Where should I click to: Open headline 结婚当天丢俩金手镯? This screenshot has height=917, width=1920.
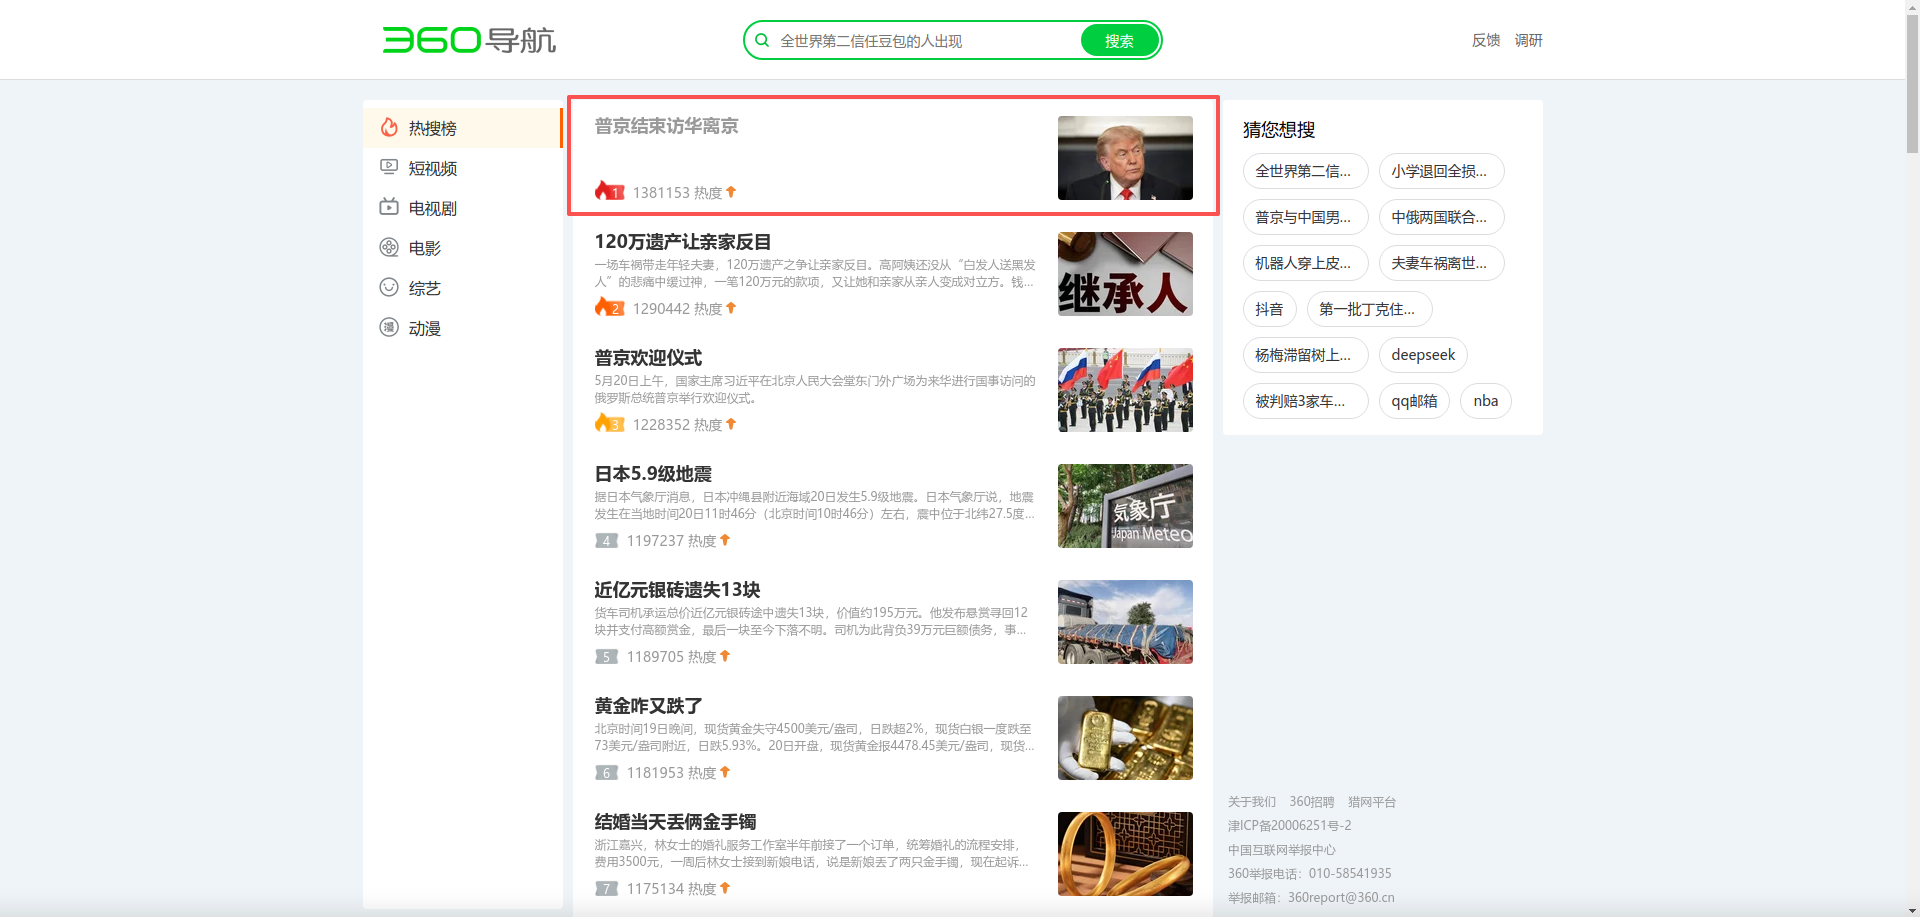click(x=675, y=822)
